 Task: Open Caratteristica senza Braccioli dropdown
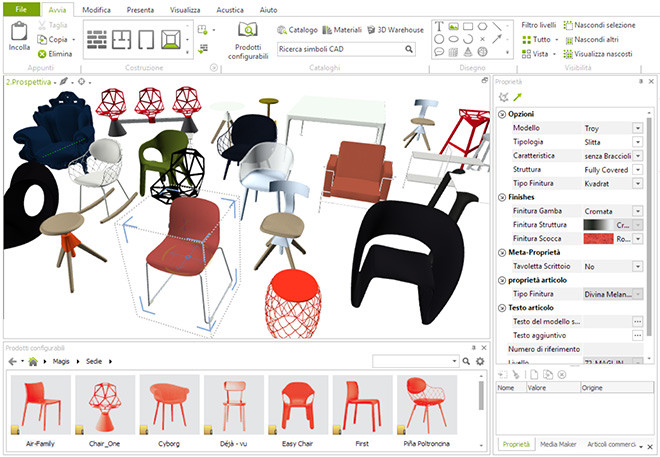point(638,156)
